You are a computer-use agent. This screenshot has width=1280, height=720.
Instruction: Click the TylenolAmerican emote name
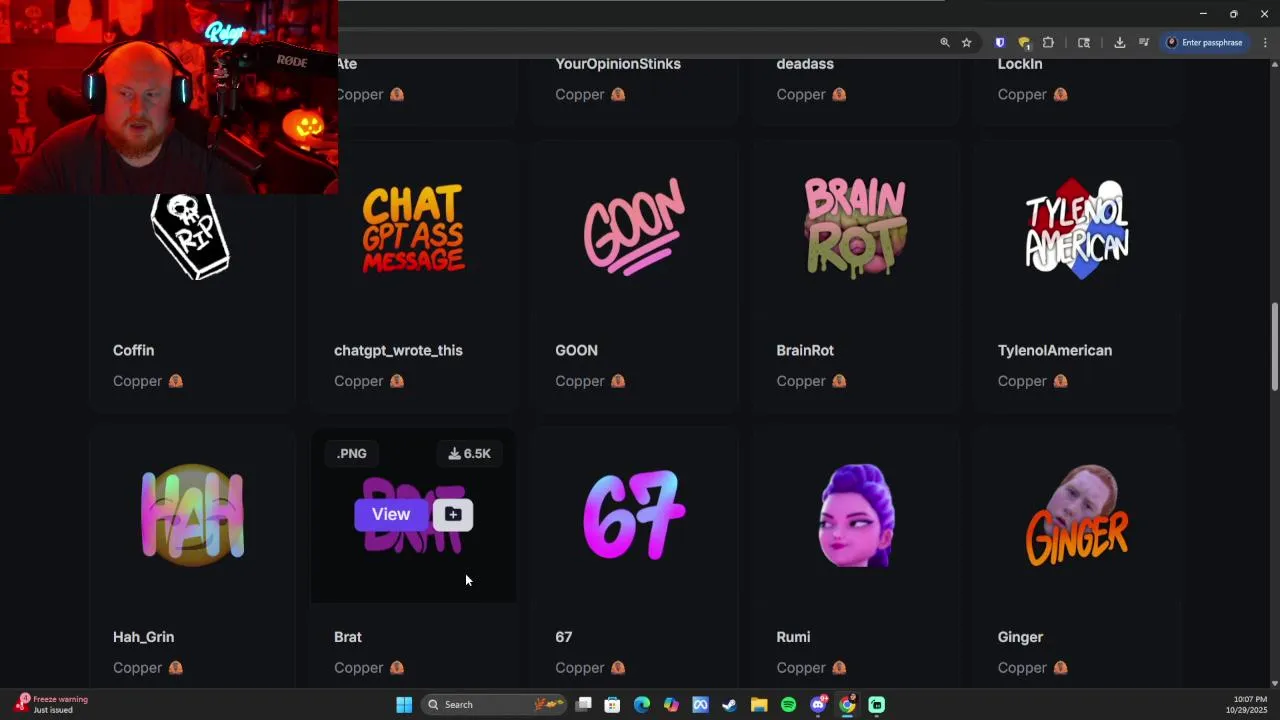coord(1055,350)
